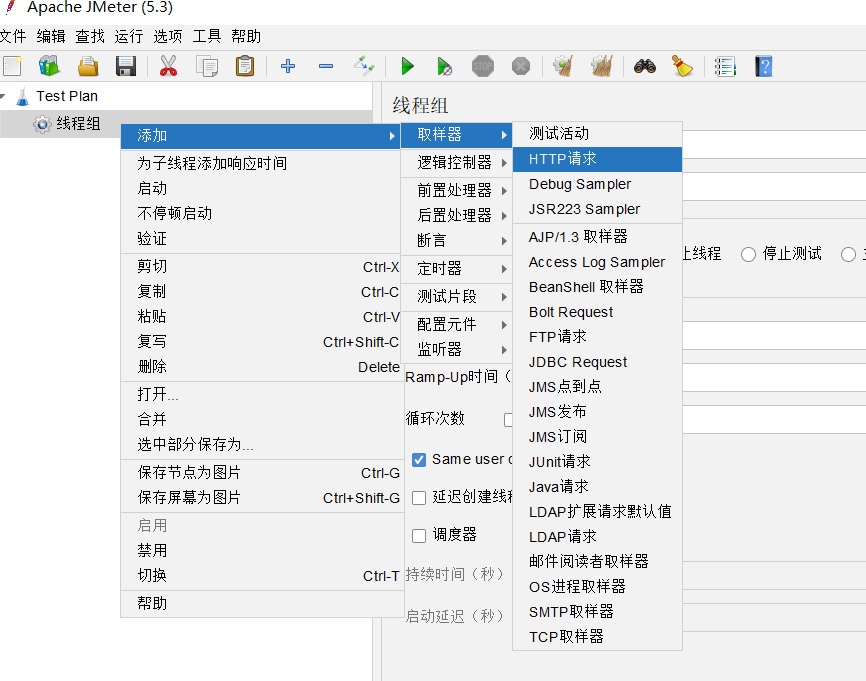Select 合并 context menu item

263,420
